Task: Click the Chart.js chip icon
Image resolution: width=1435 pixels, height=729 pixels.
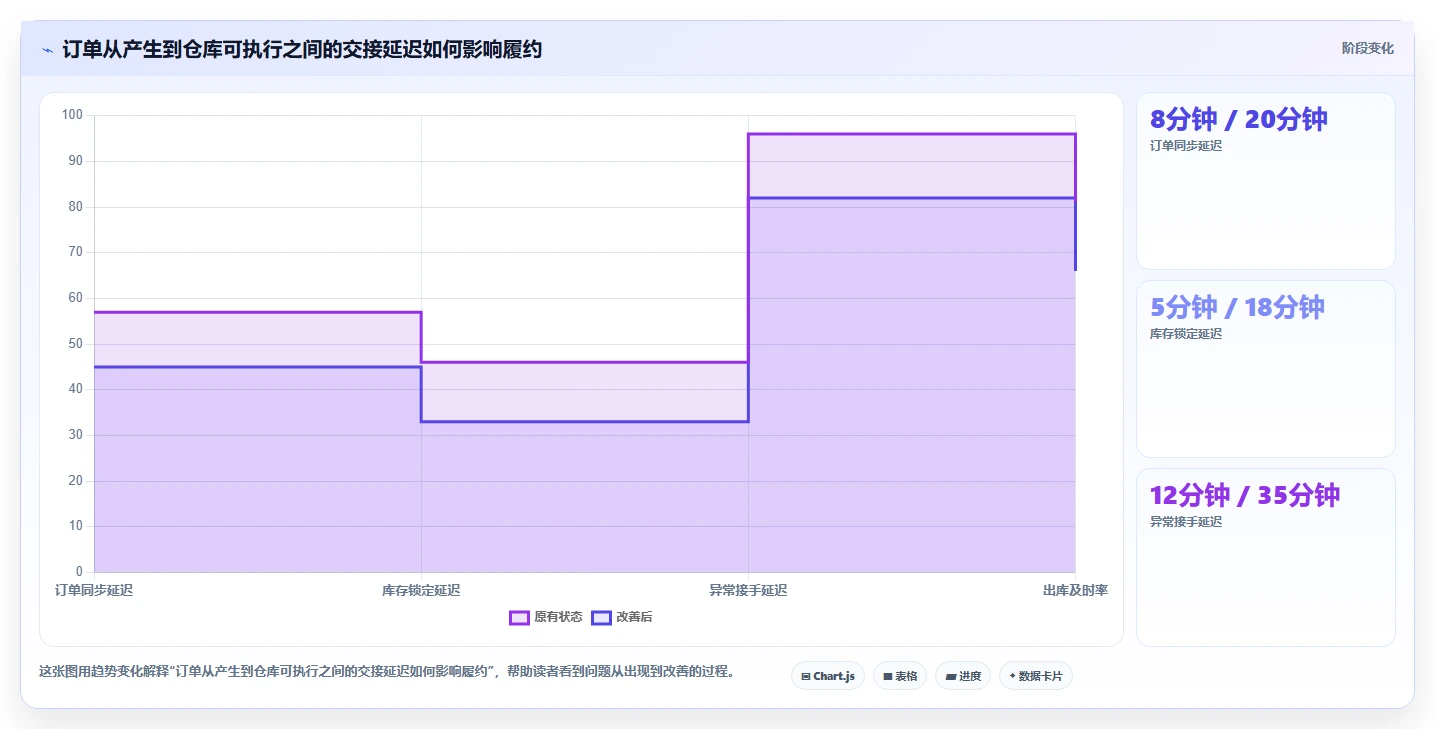Action: click(806, 677)
